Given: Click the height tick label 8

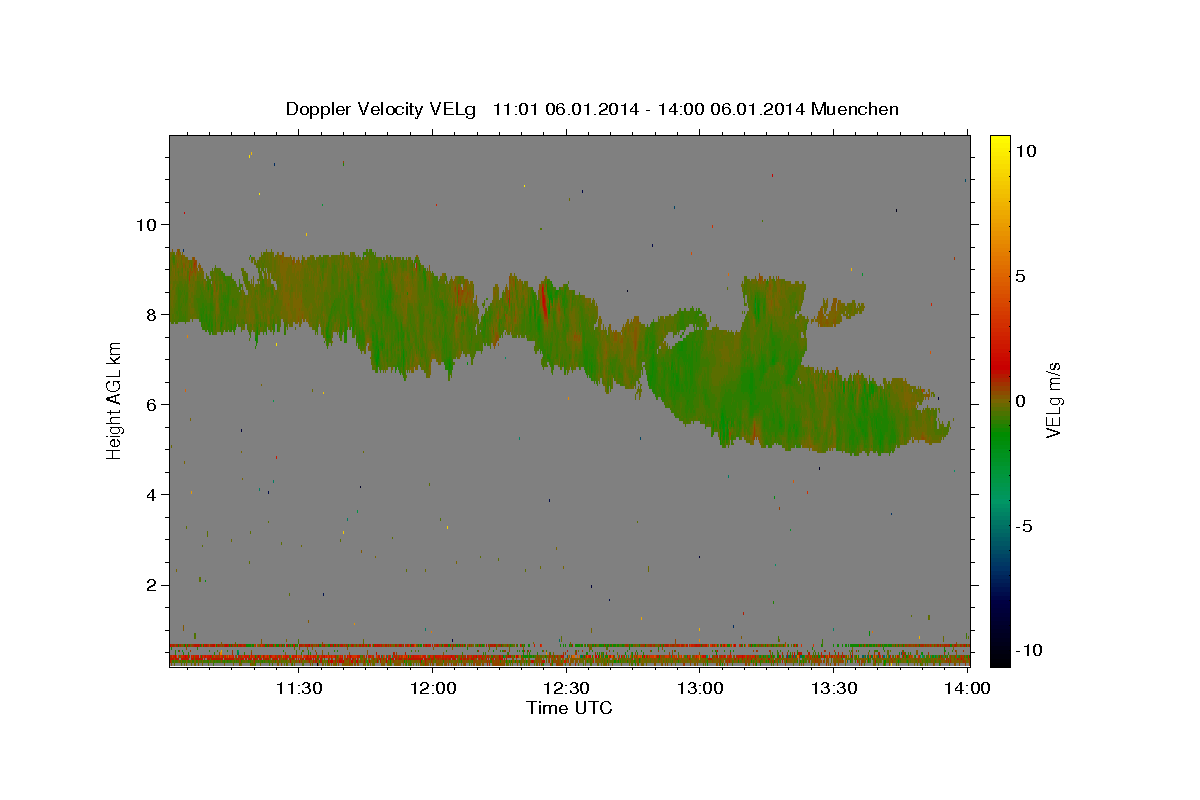Looking at the screenshot, I should [x=153, y=314].
